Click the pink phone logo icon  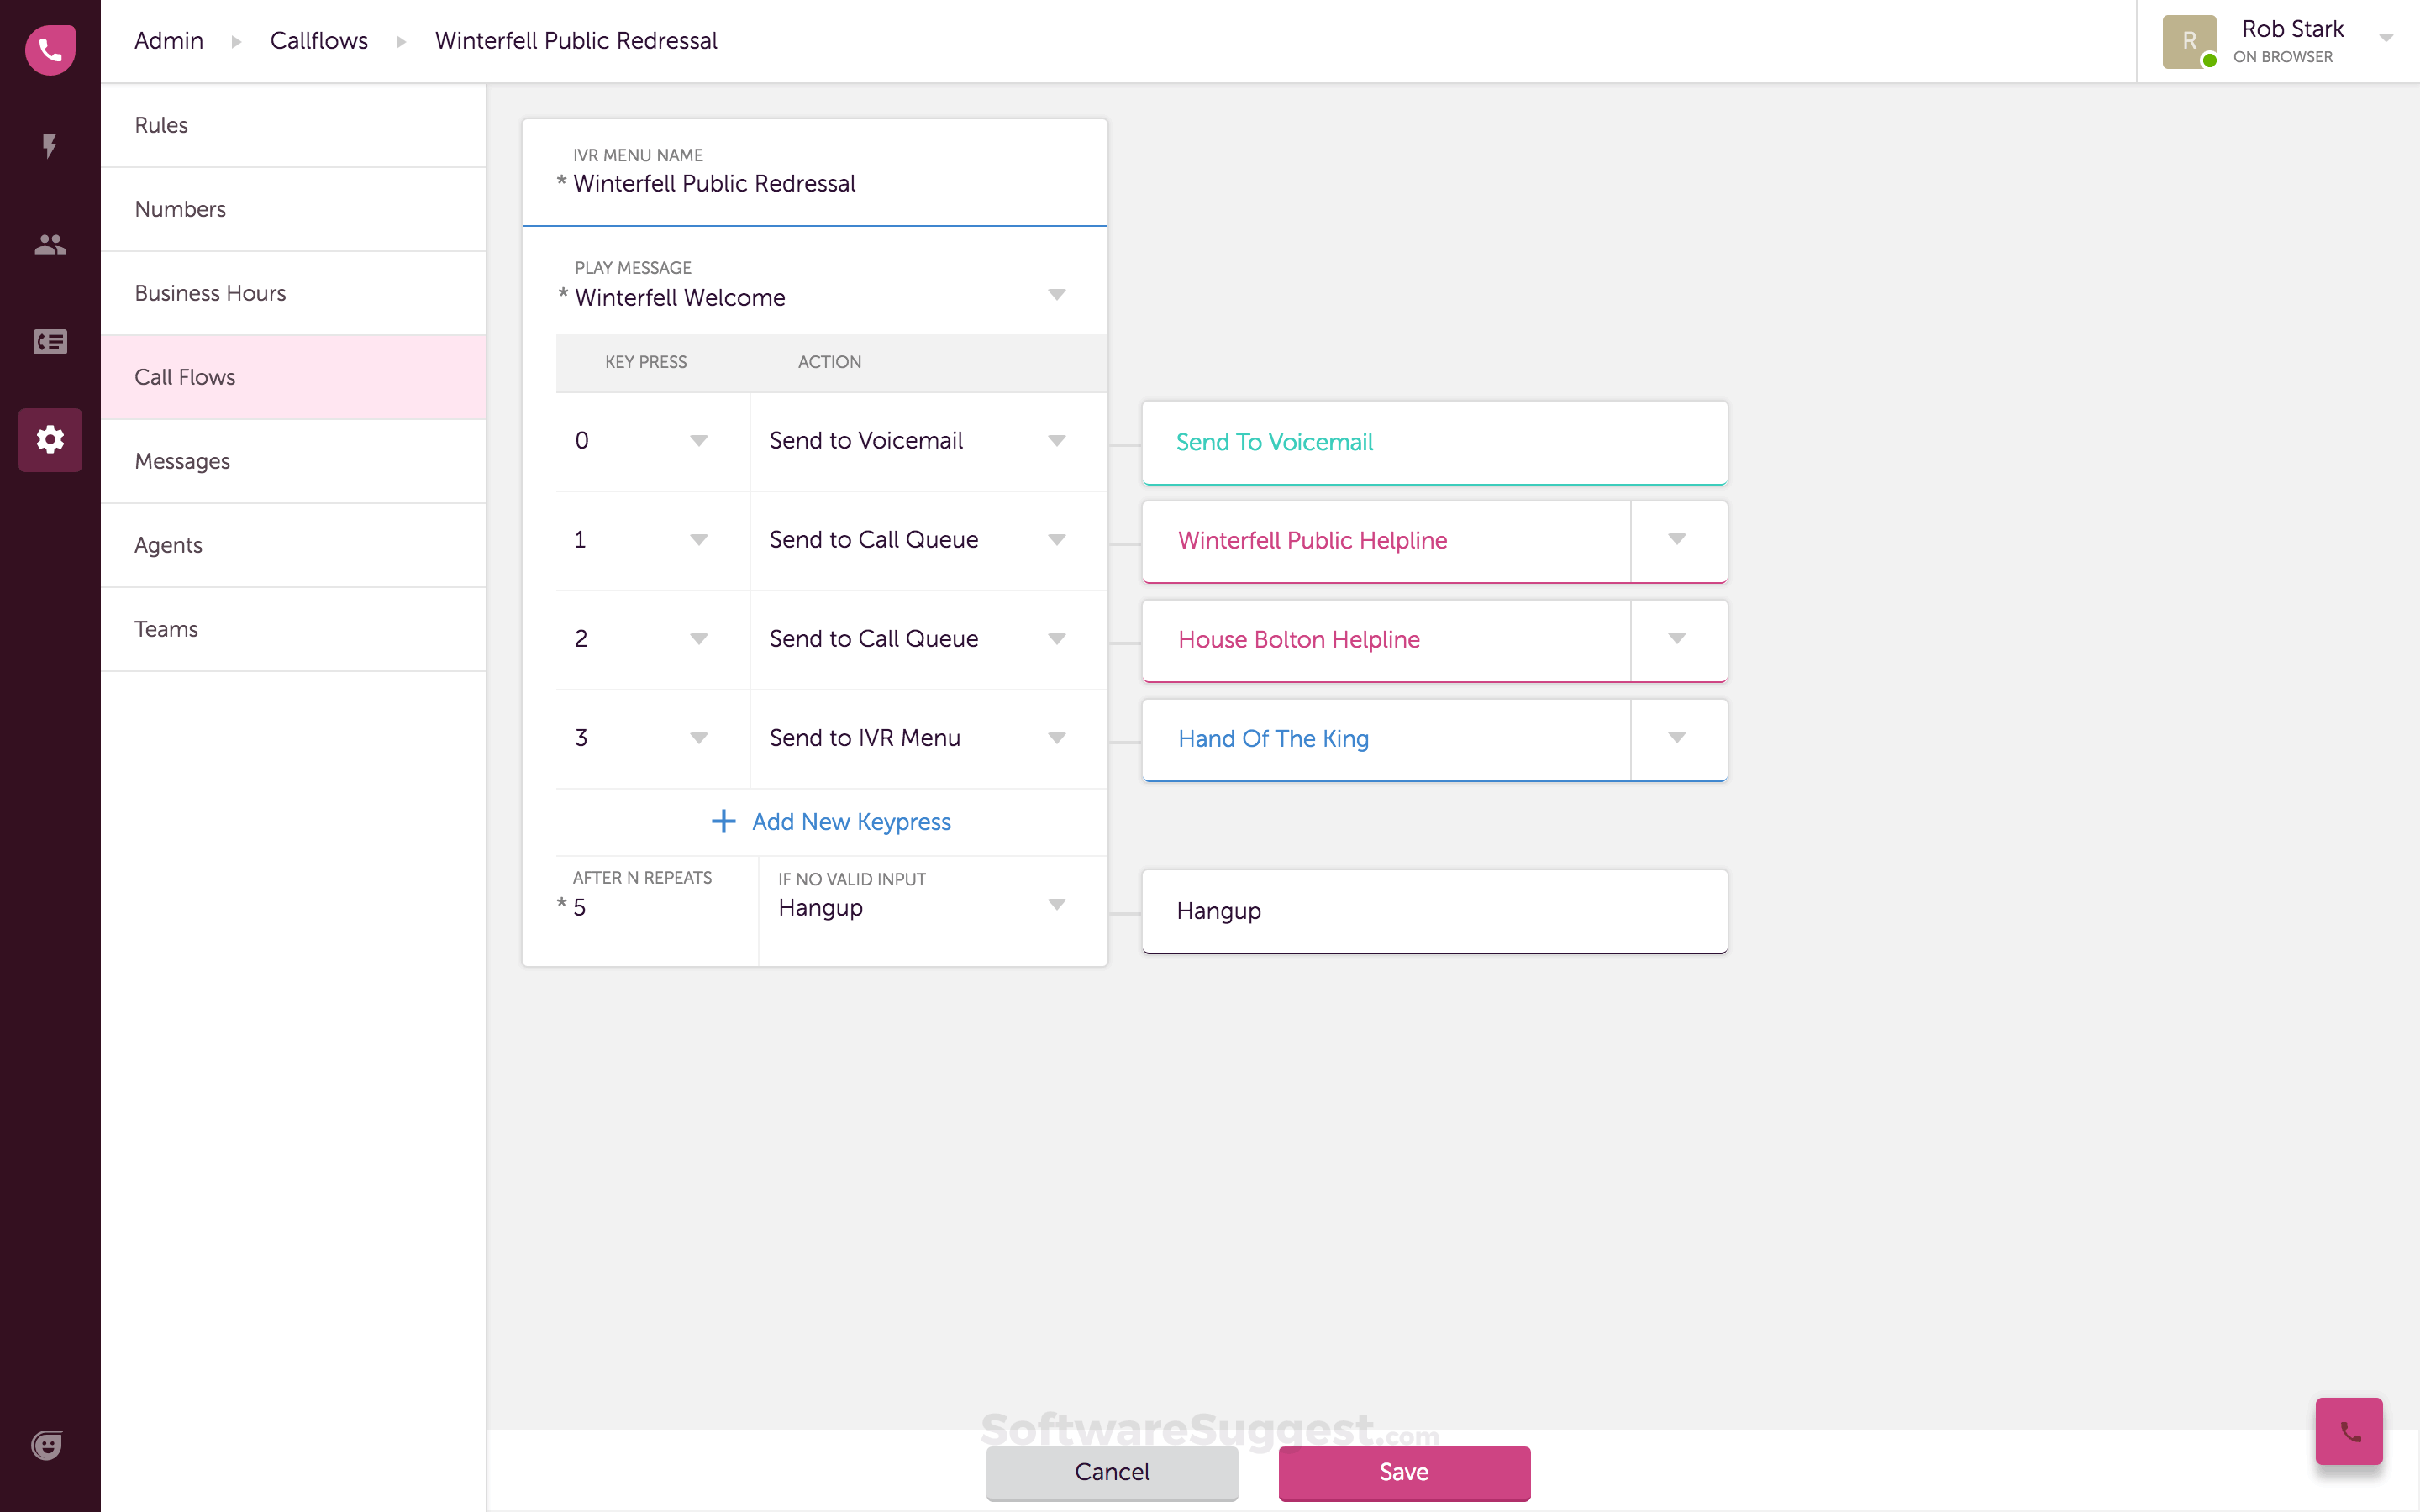pyautogui.click(x=49, y=49)
